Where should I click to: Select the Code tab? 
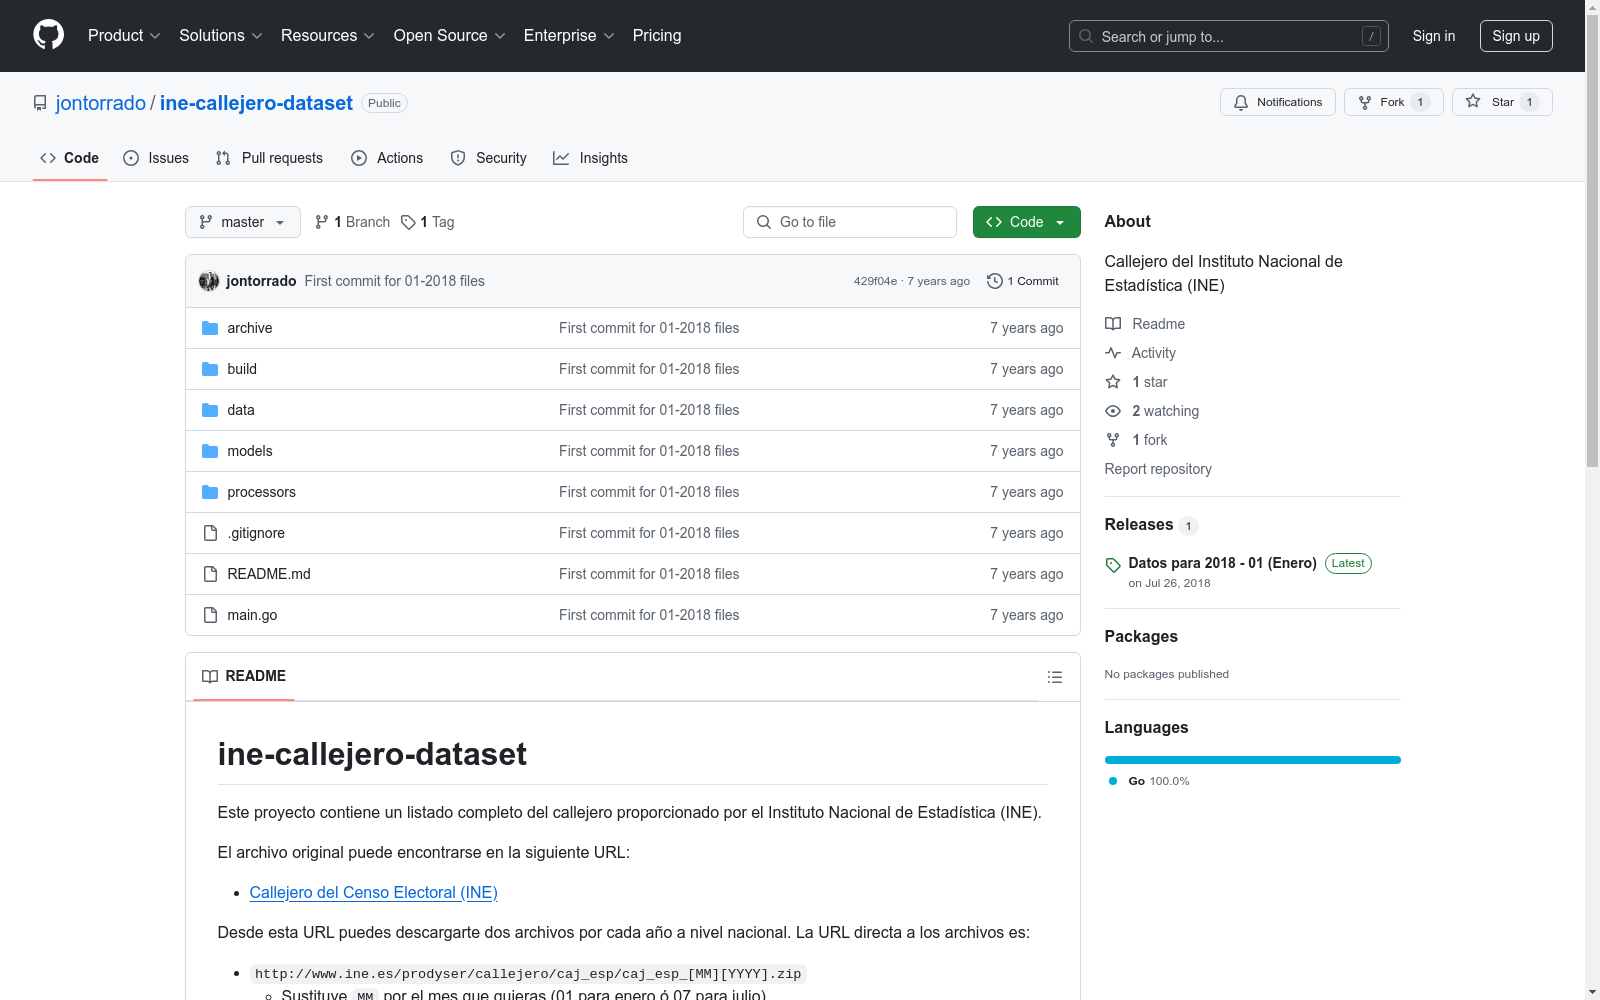coord(70,158)
